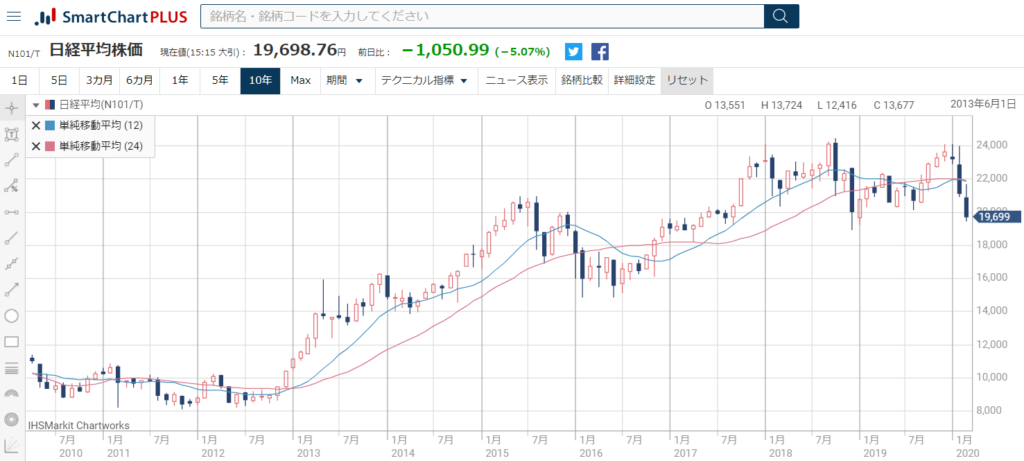The image size is (1024, 461).
Task: Share chart on Twitter
Action: (574, 52)
